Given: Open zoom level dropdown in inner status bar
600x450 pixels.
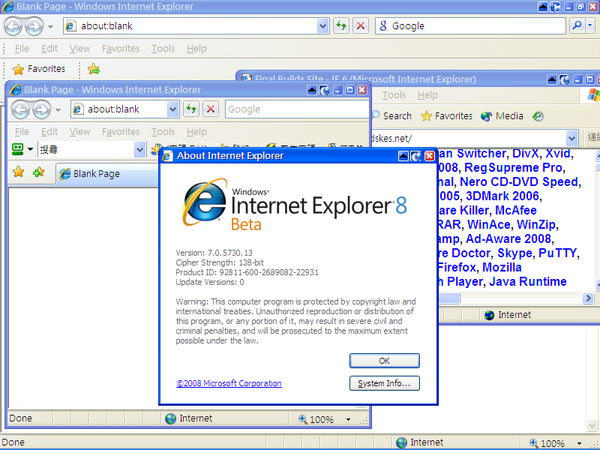Looking at the screenshot, I should pos(348,419).
